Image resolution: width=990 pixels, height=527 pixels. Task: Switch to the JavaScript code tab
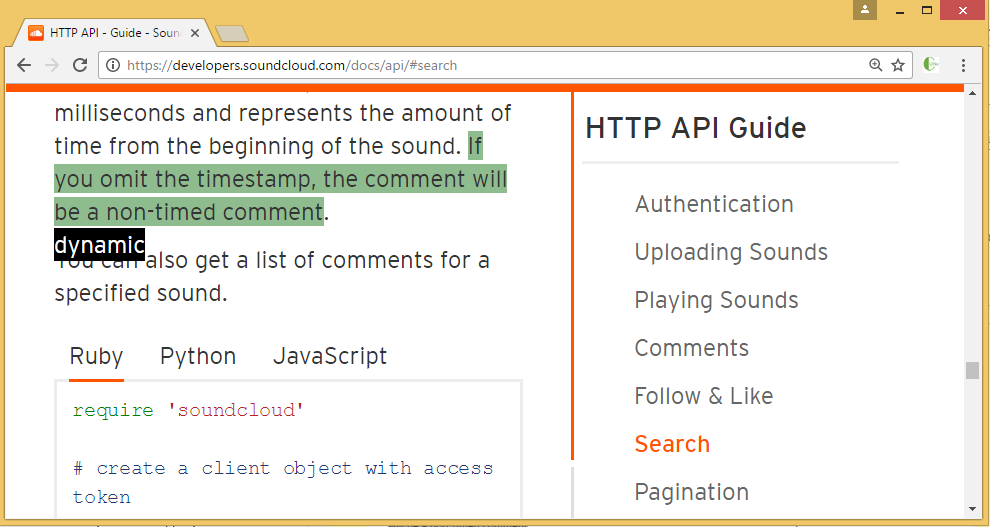point(330,357)
